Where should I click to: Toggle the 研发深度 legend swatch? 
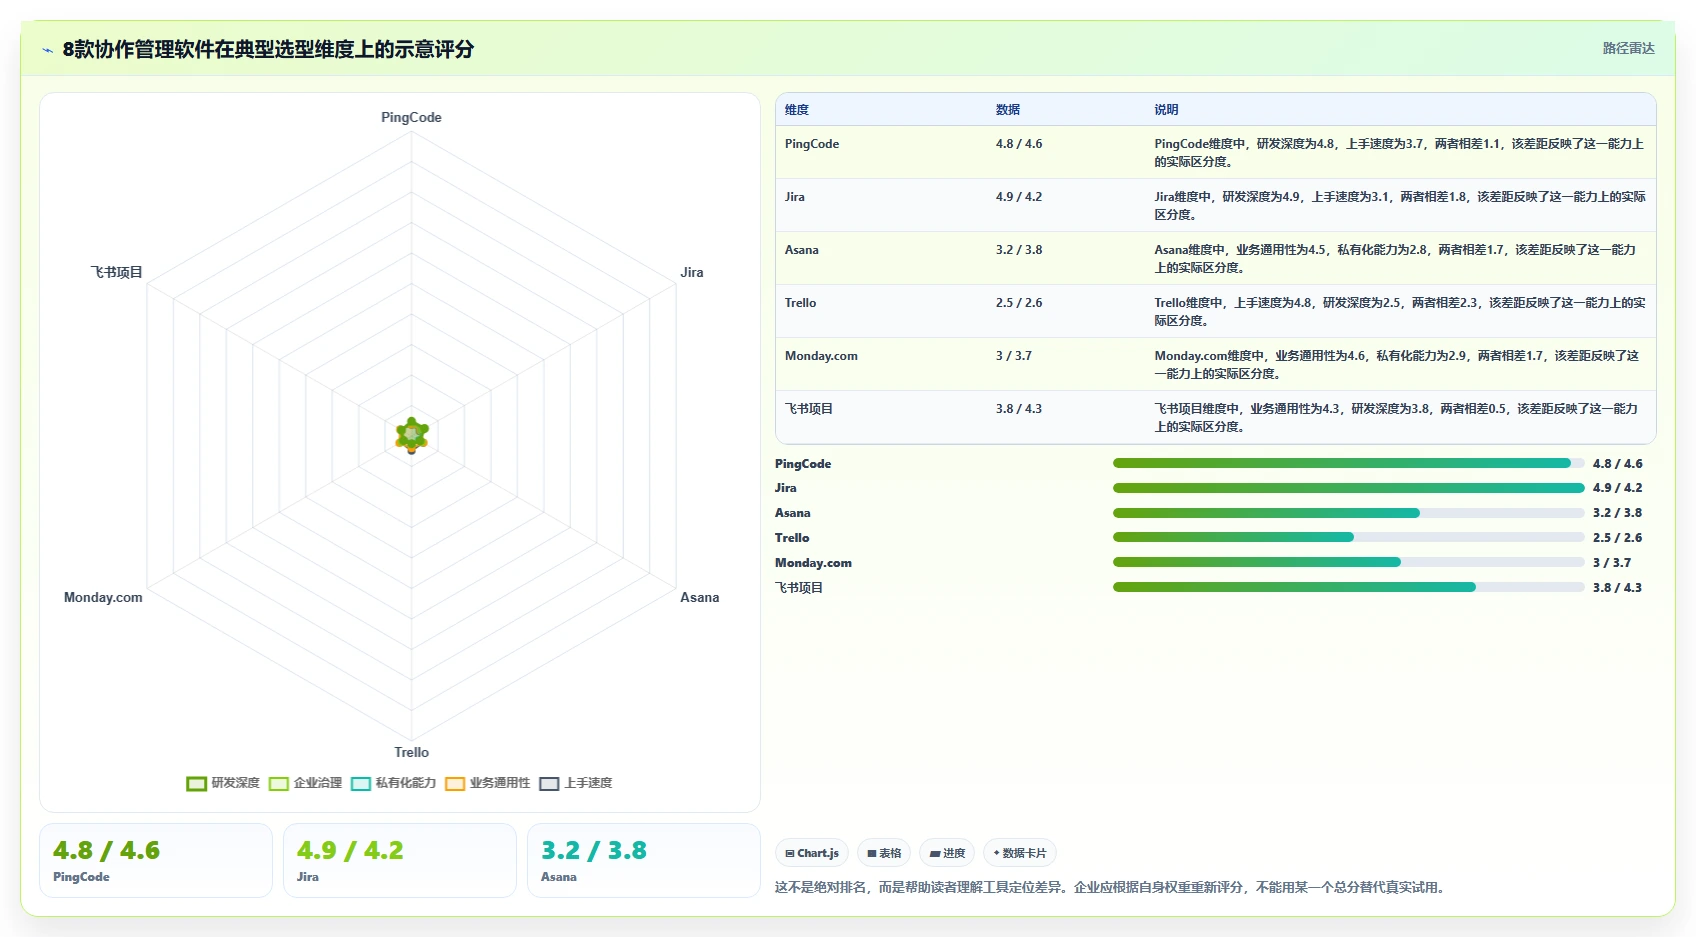click(x=196, y=783)
